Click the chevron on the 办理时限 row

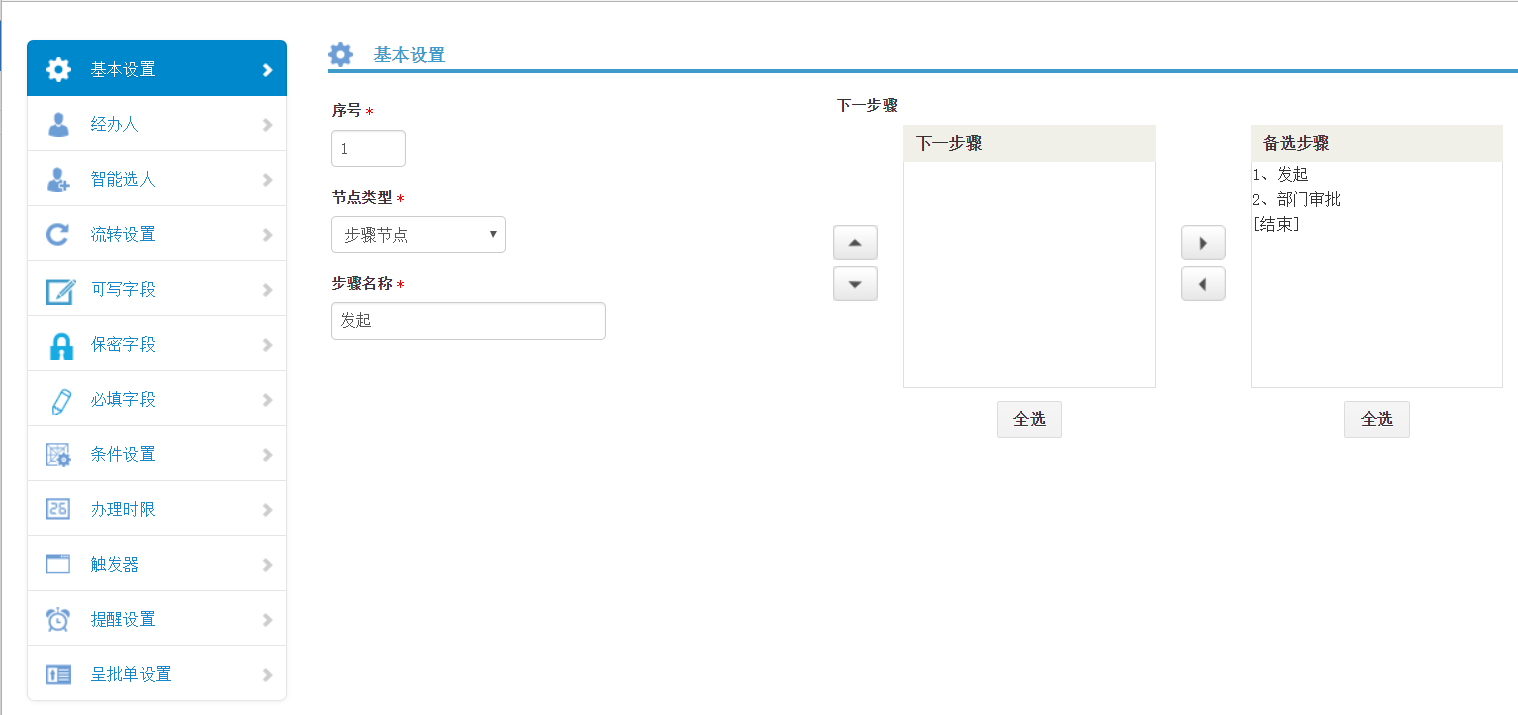[x=267, y=510]
